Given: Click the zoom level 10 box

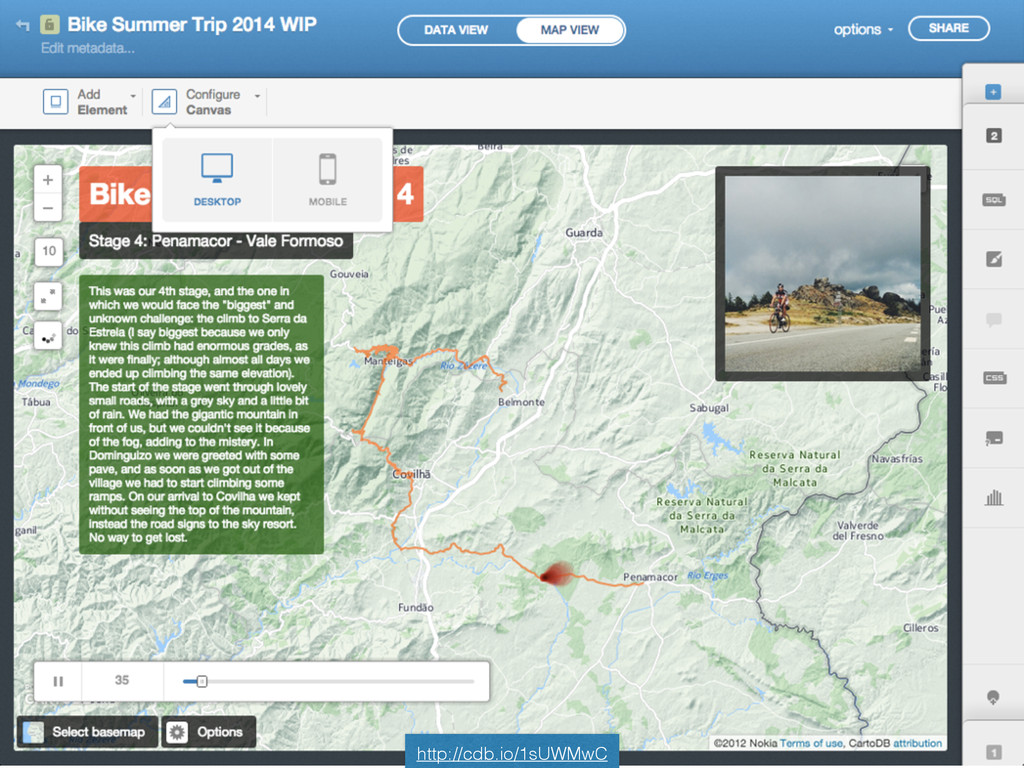Looking at the screenshot, I should click(49, 251).
